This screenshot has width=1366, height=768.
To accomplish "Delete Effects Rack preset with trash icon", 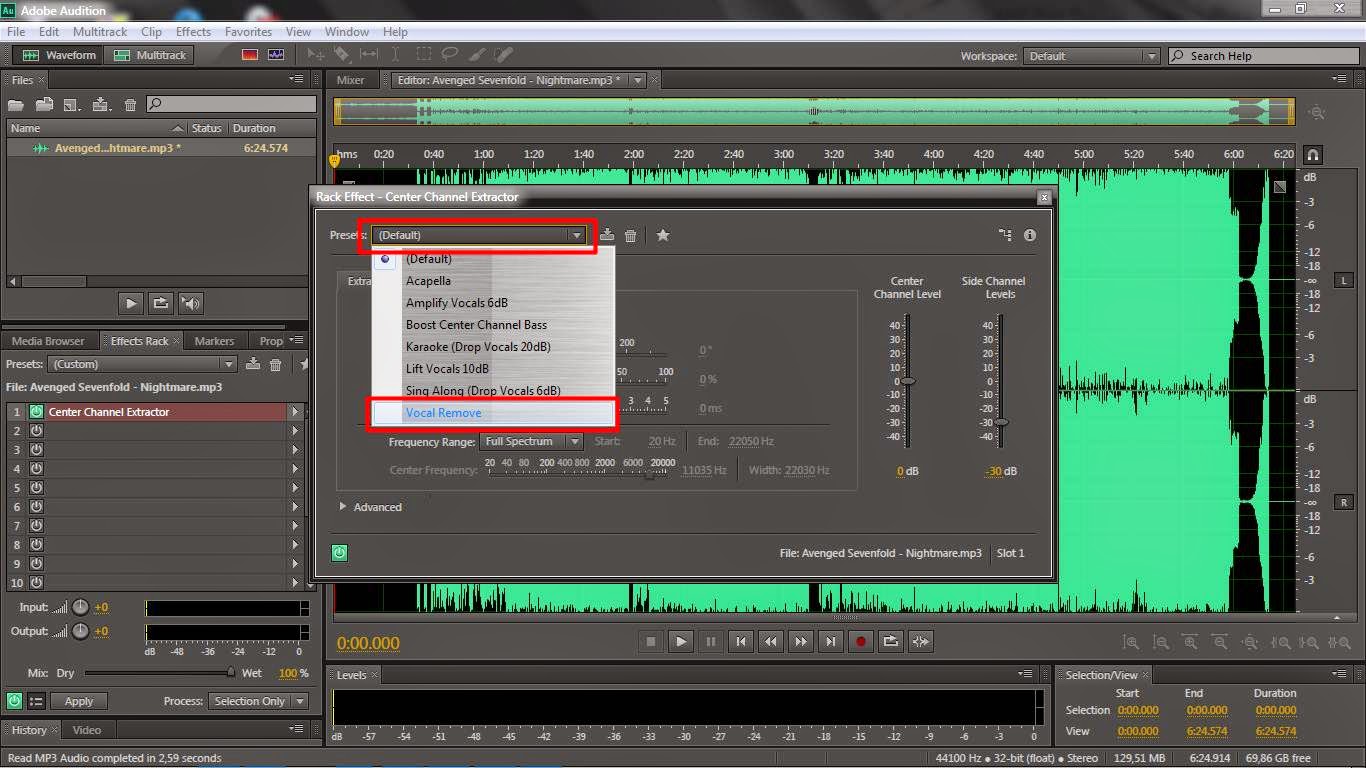I will 276,364.
